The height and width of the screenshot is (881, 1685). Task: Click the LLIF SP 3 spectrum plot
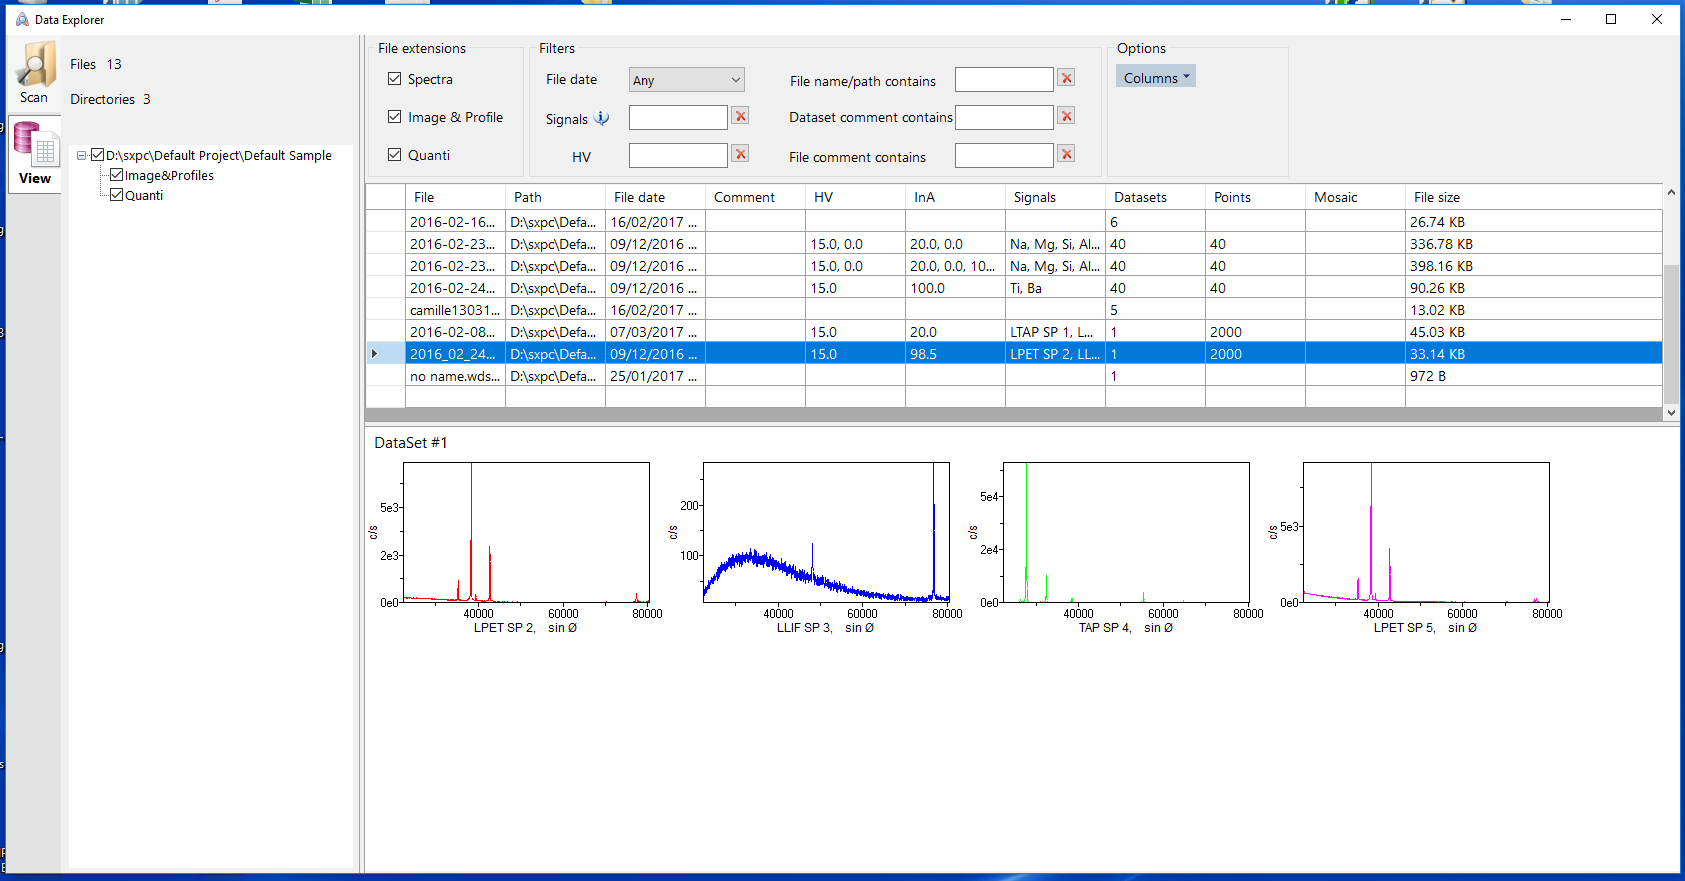(826, 532)
